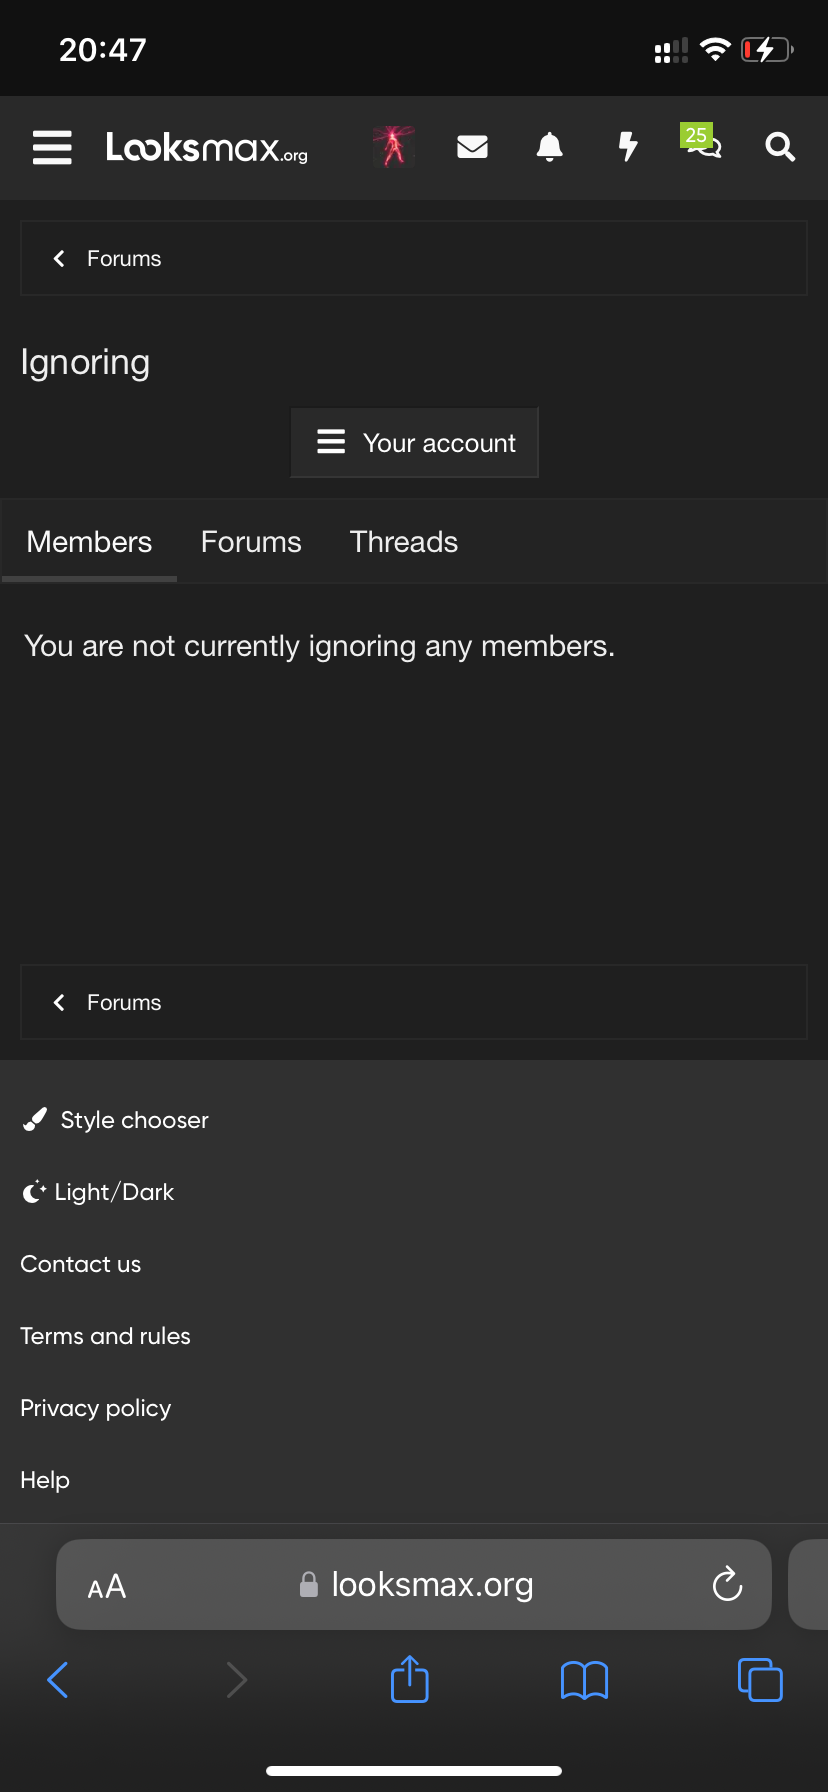Open chat icon with 25 badge
Image resolution: width=828 pixels, height=1792 pixels.
(x=703, y=144)
